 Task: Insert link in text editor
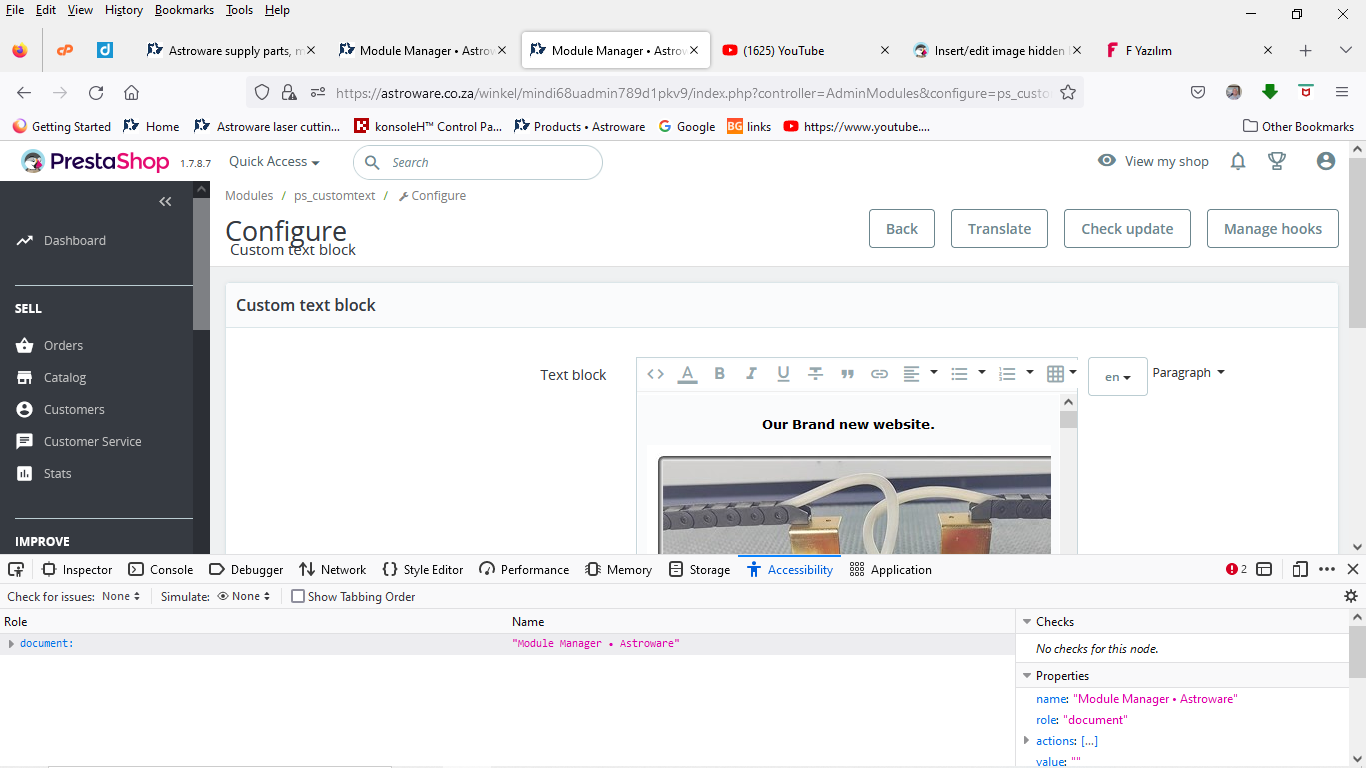(879, 374)
